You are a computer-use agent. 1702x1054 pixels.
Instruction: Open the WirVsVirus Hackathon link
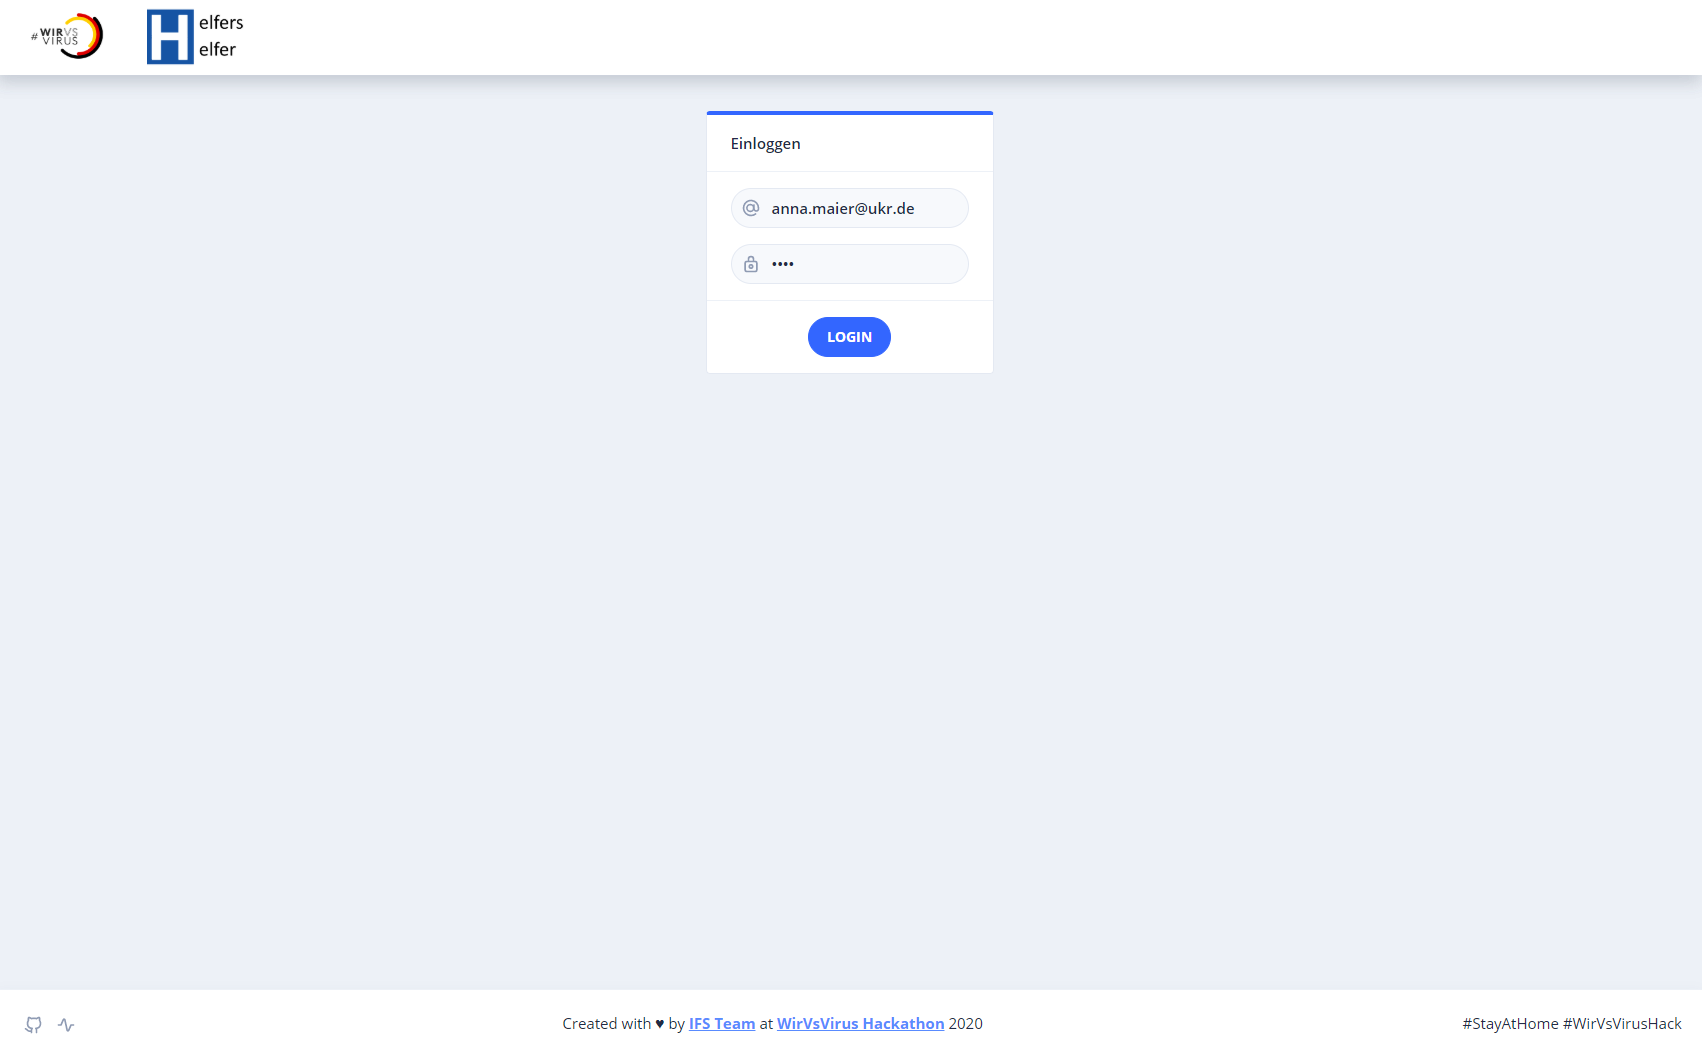(x=861, y=1024)
